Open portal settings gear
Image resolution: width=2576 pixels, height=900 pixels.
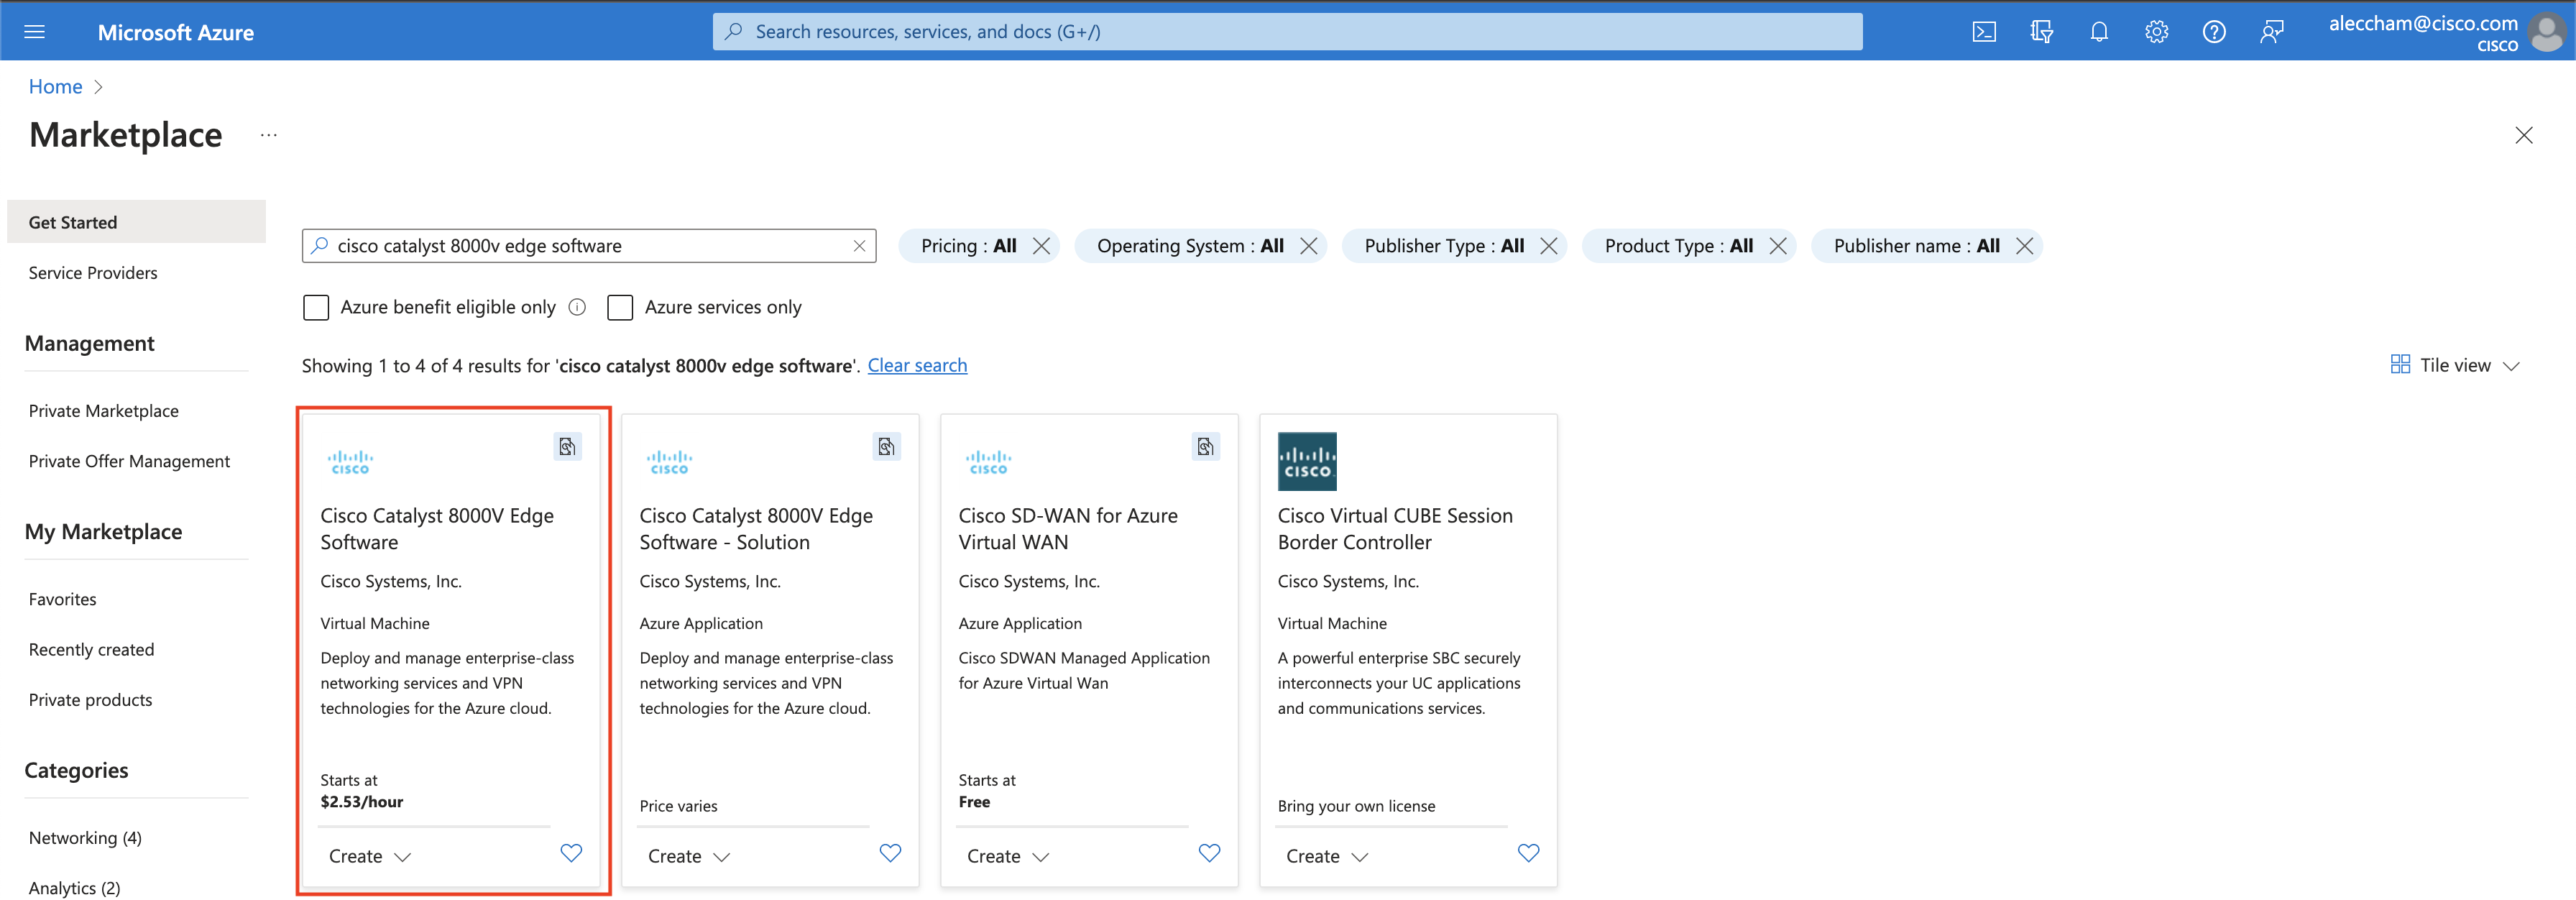tap(2156, 32)
